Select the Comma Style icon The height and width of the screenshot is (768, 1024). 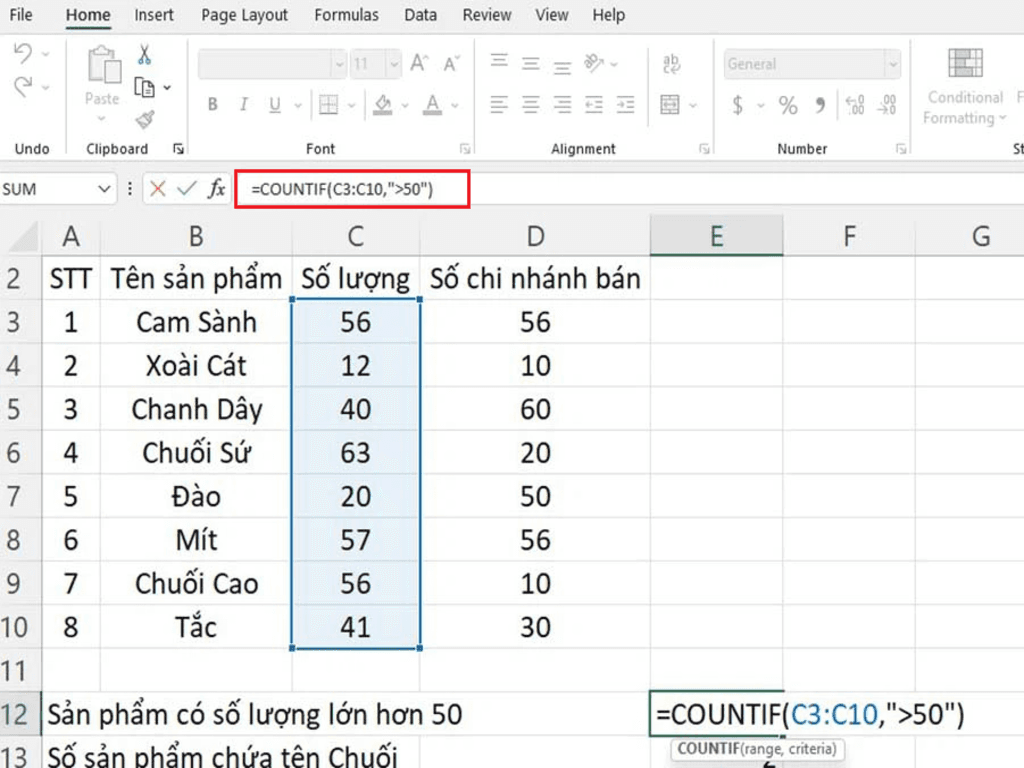pos(820,103)
